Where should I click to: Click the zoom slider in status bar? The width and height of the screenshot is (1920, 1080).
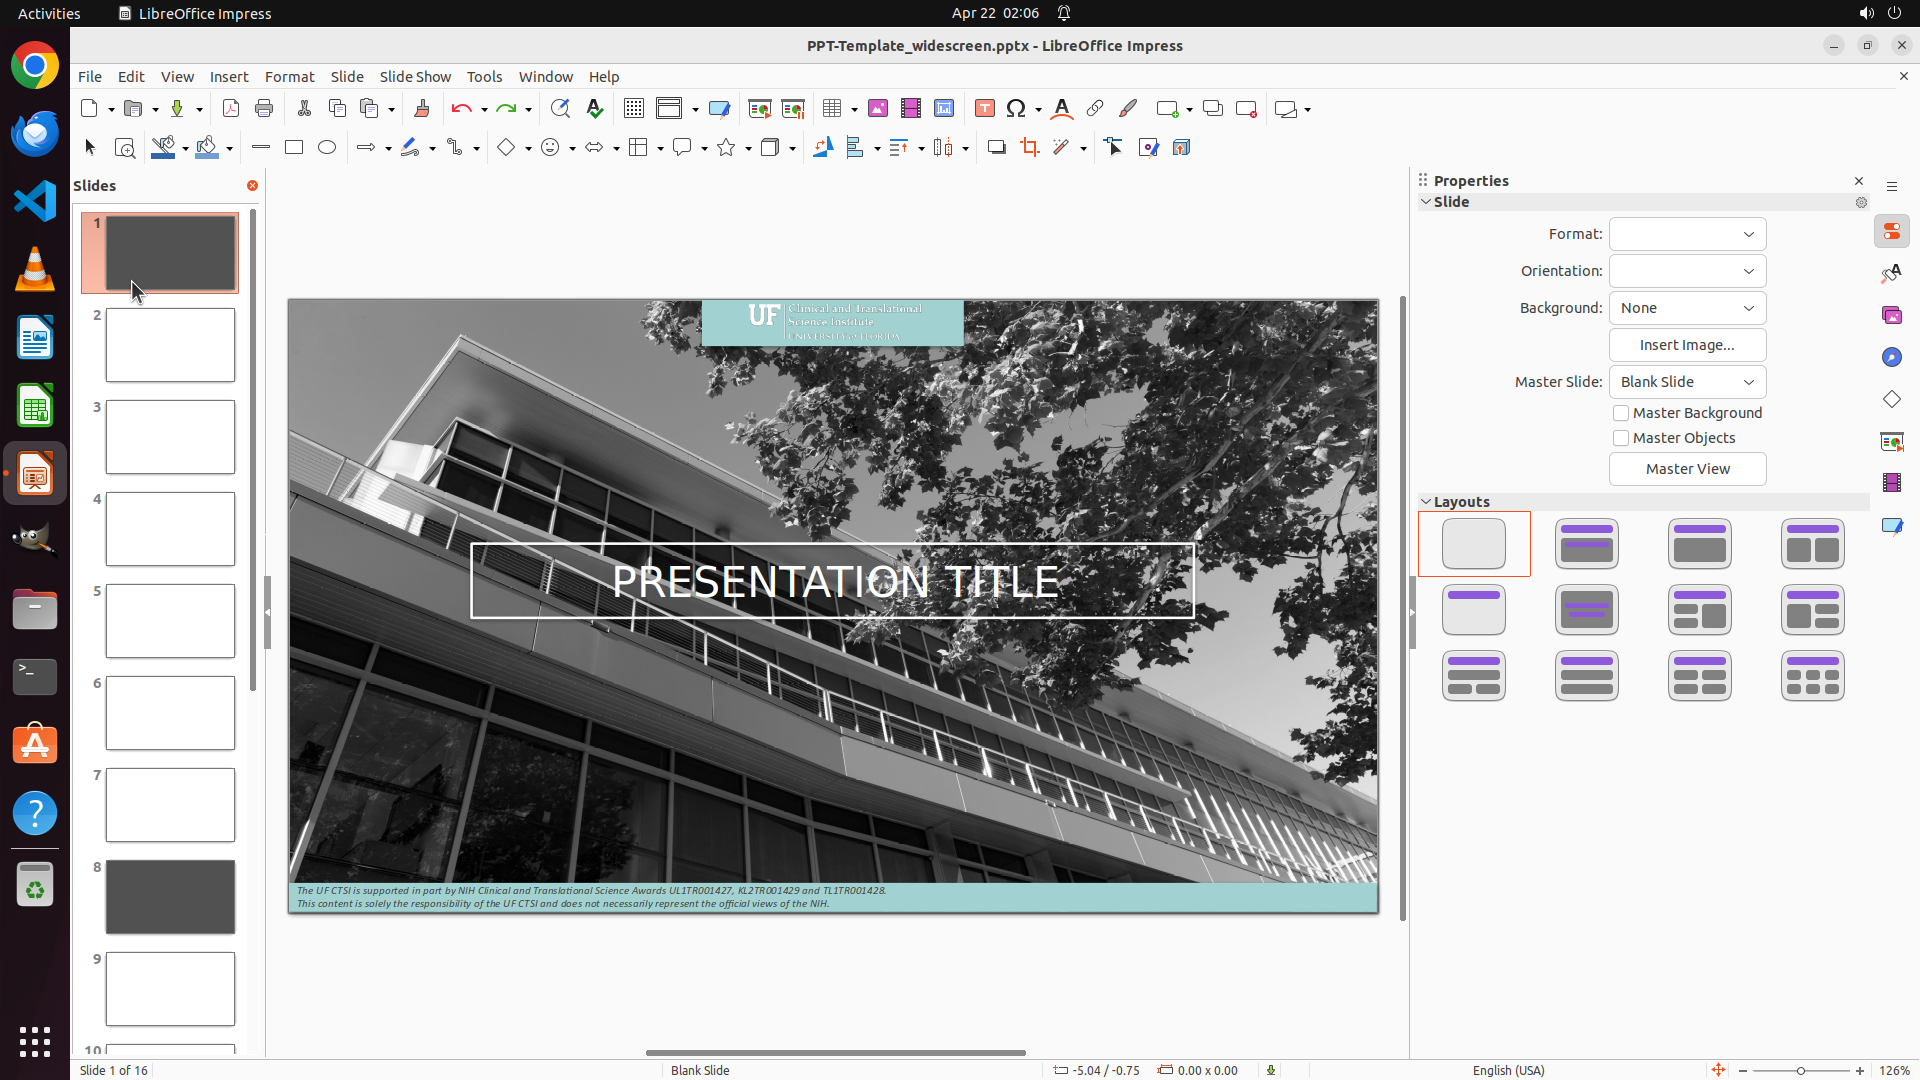point(1800,1070)
